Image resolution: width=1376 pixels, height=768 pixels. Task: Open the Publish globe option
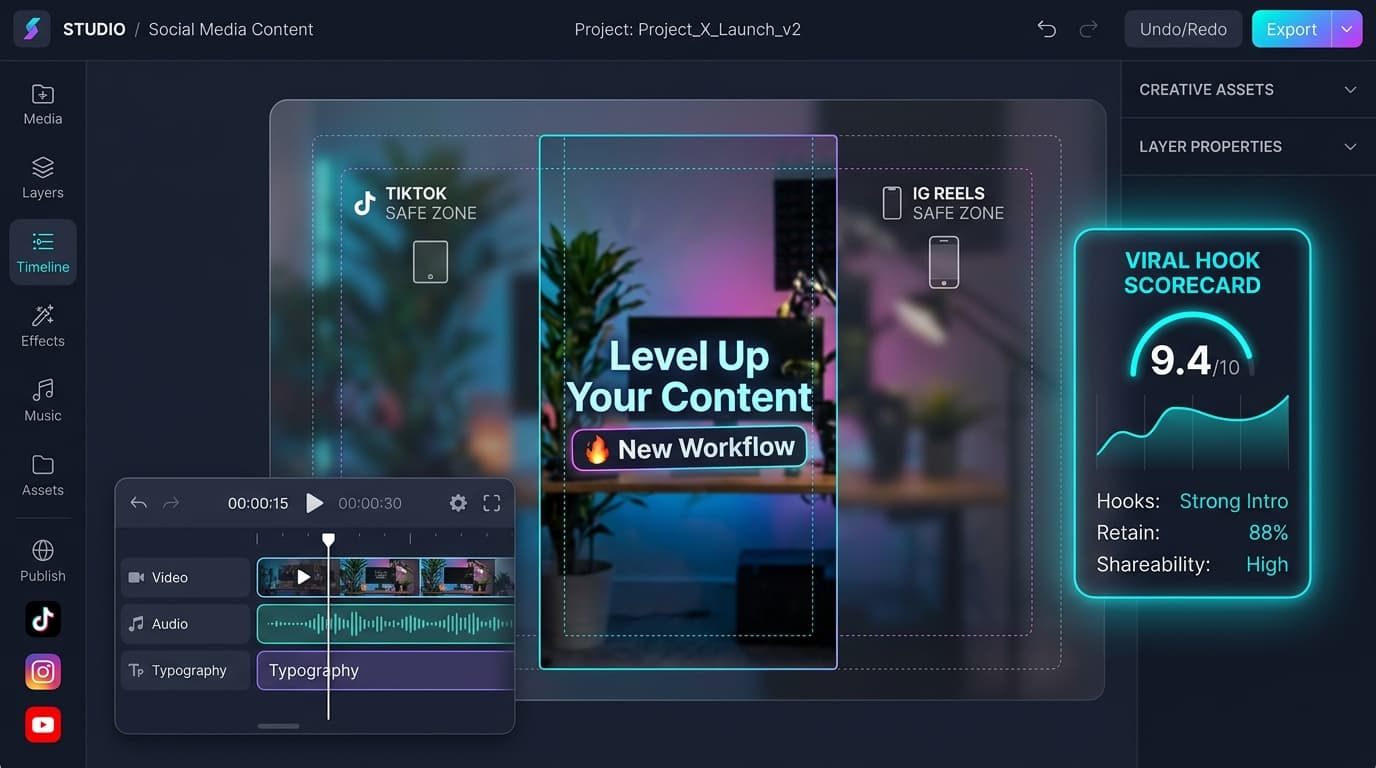[43, 561]
